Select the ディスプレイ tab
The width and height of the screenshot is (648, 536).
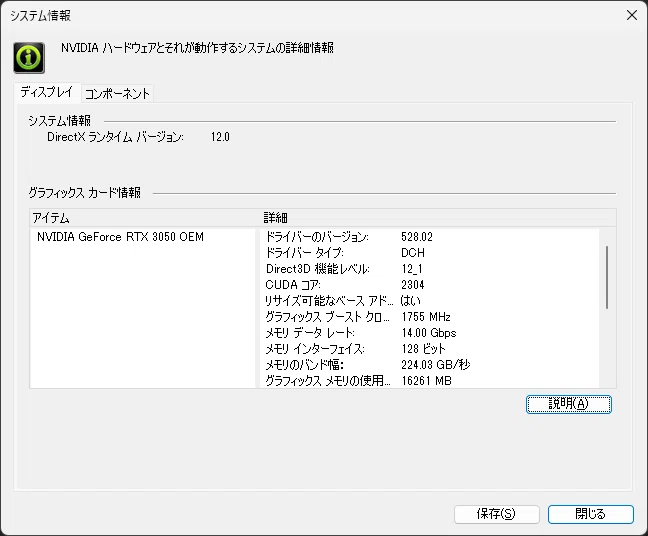pos(47,92)
